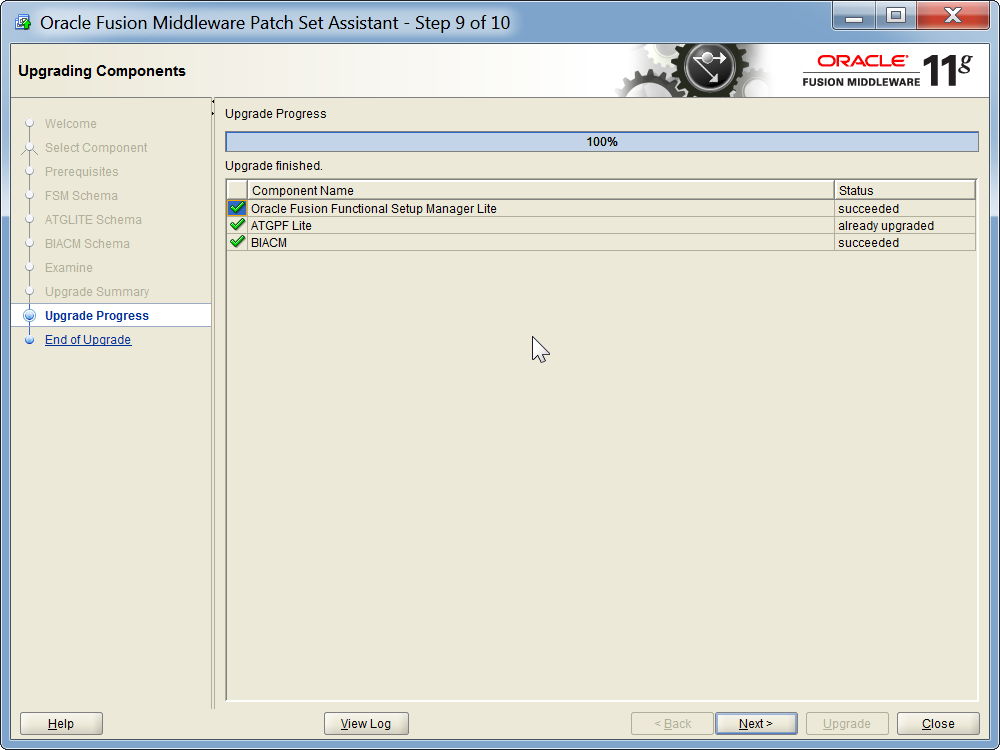The width and height of the screenshot is (1000, 750).
Task: Click the Upgrade Summary step
Action: [97, 291]
